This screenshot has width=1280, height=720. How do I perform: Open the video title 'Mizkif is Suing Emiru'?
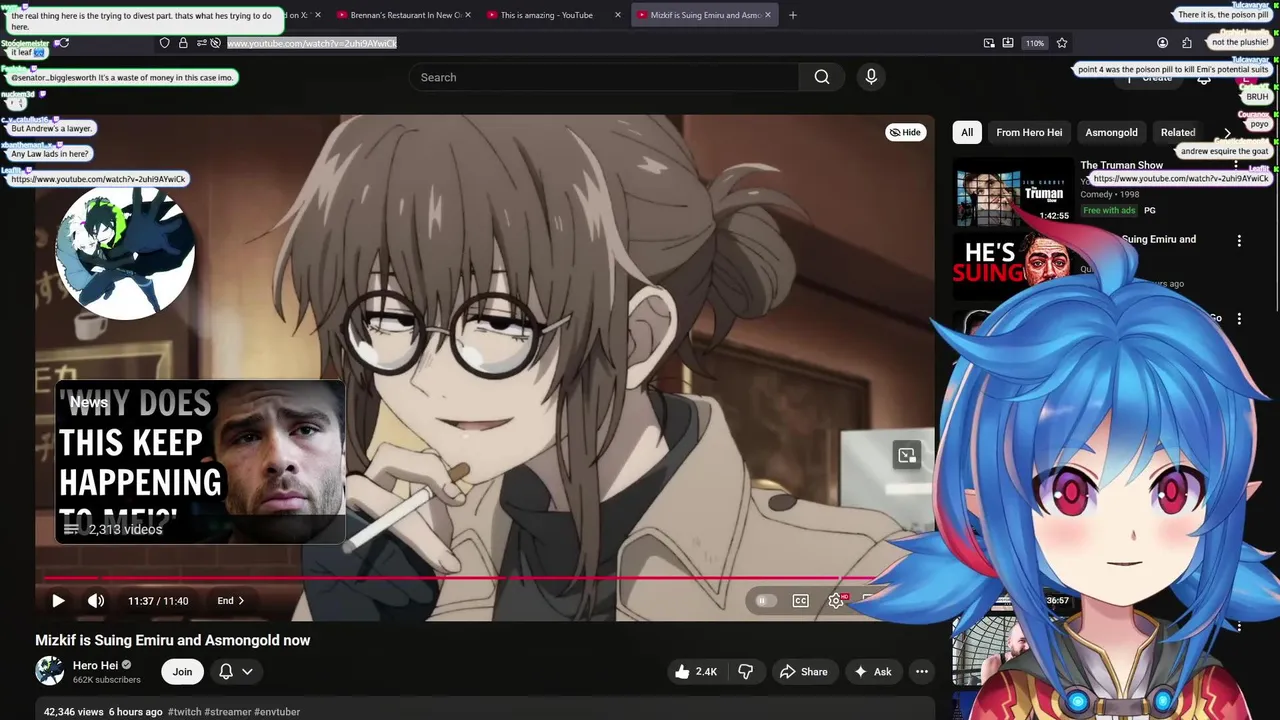point(173,640)
